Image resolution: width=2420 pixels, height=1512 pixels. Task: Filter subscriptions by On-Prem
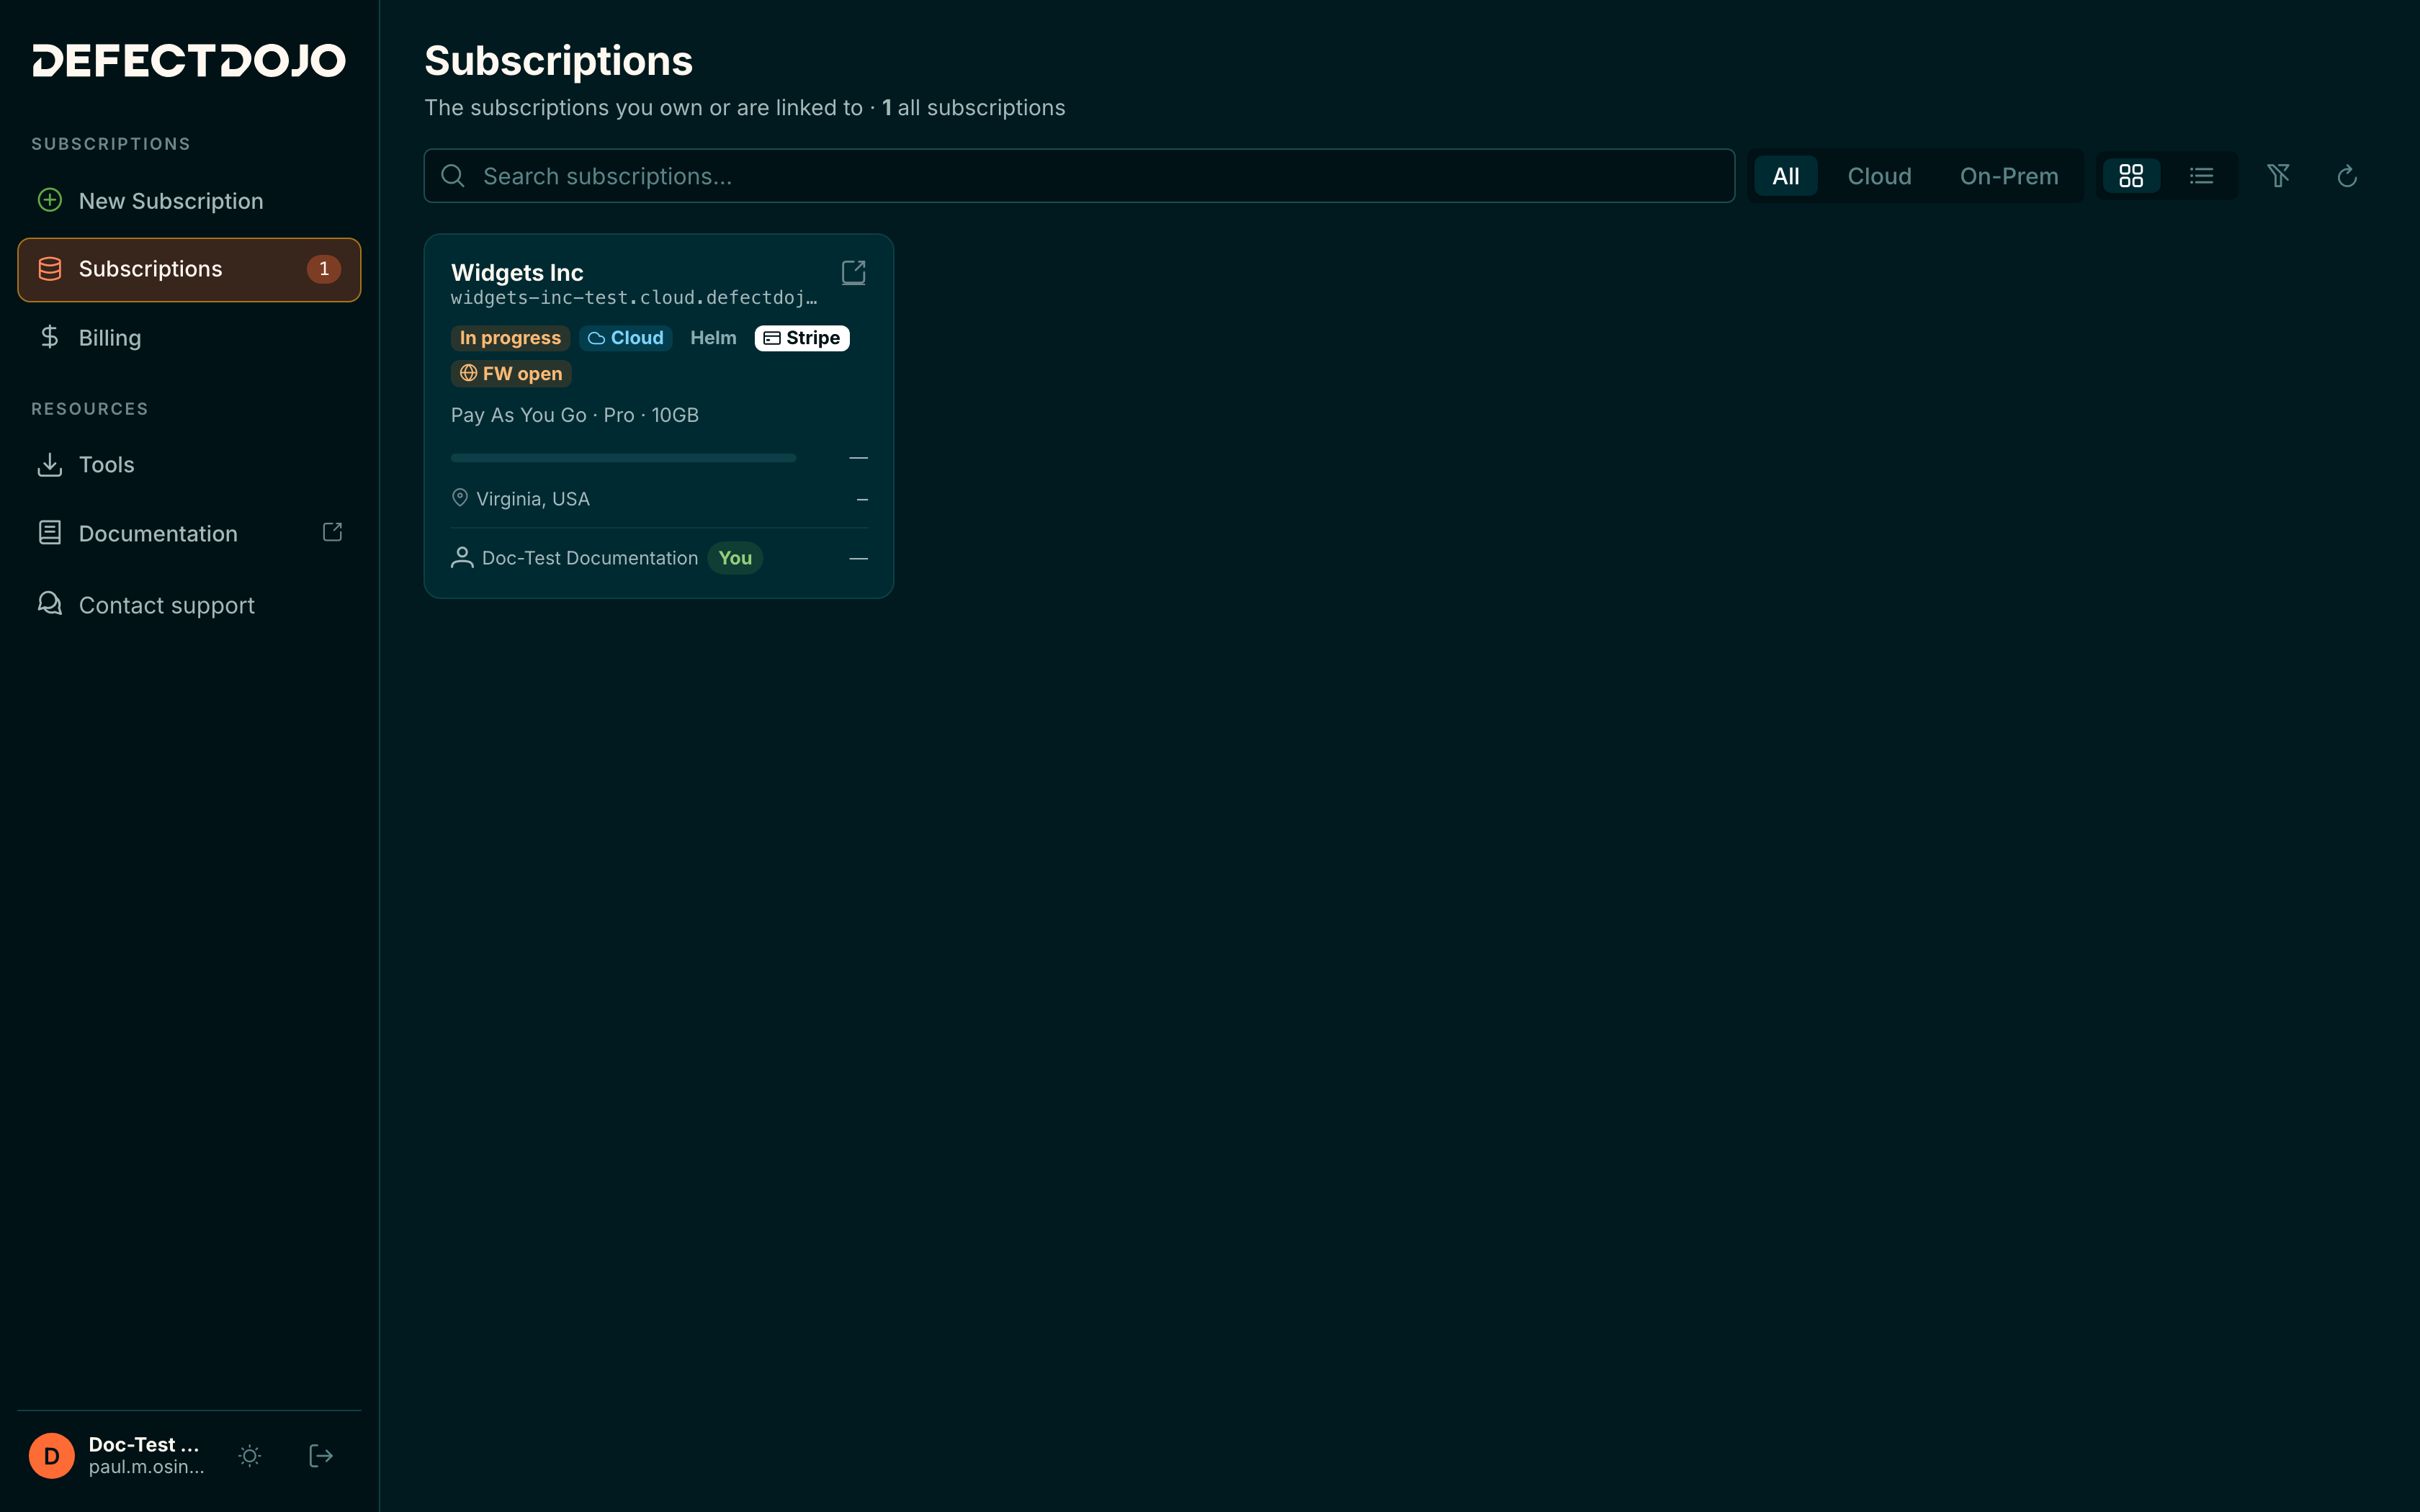[x=2009, y=176]
